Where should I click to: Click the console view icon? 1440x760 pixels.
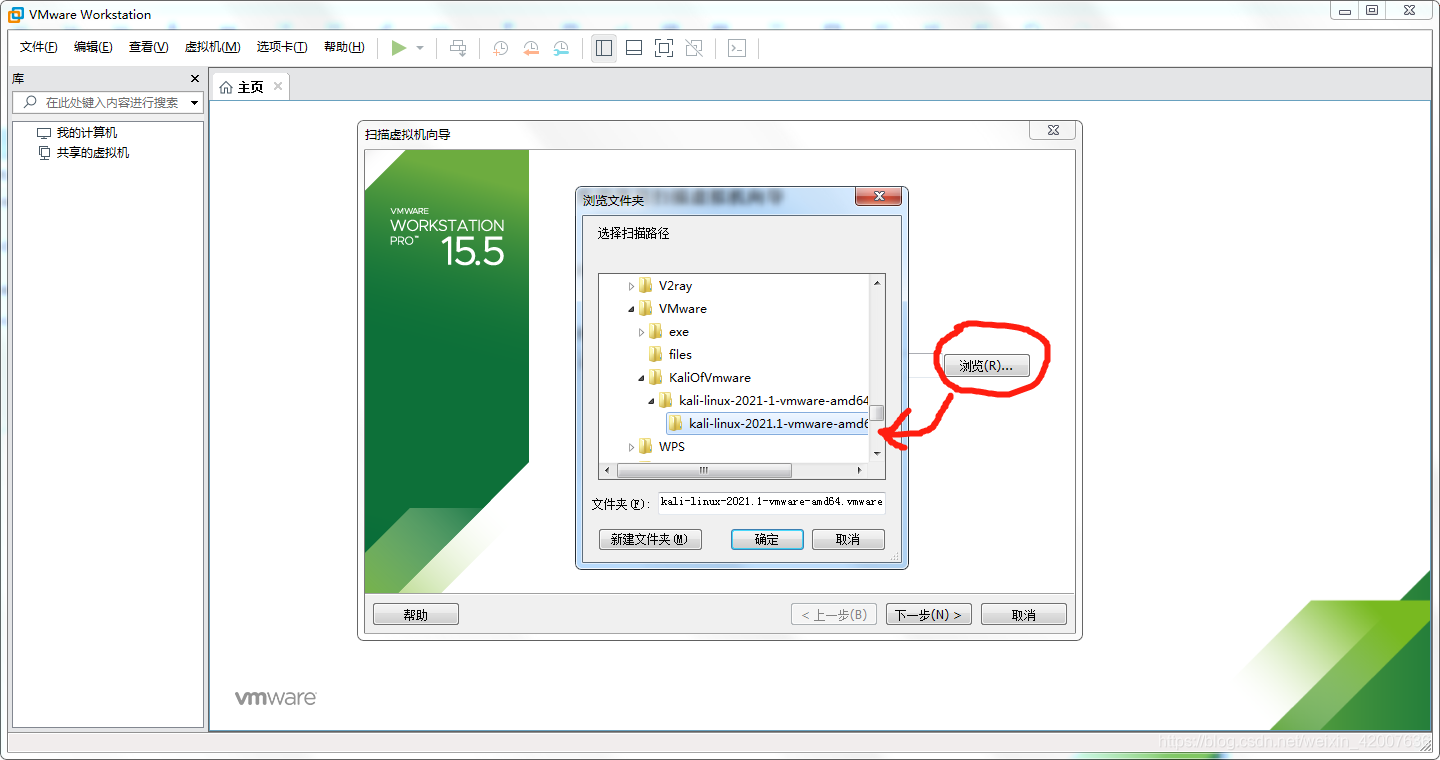click(737, 48)
